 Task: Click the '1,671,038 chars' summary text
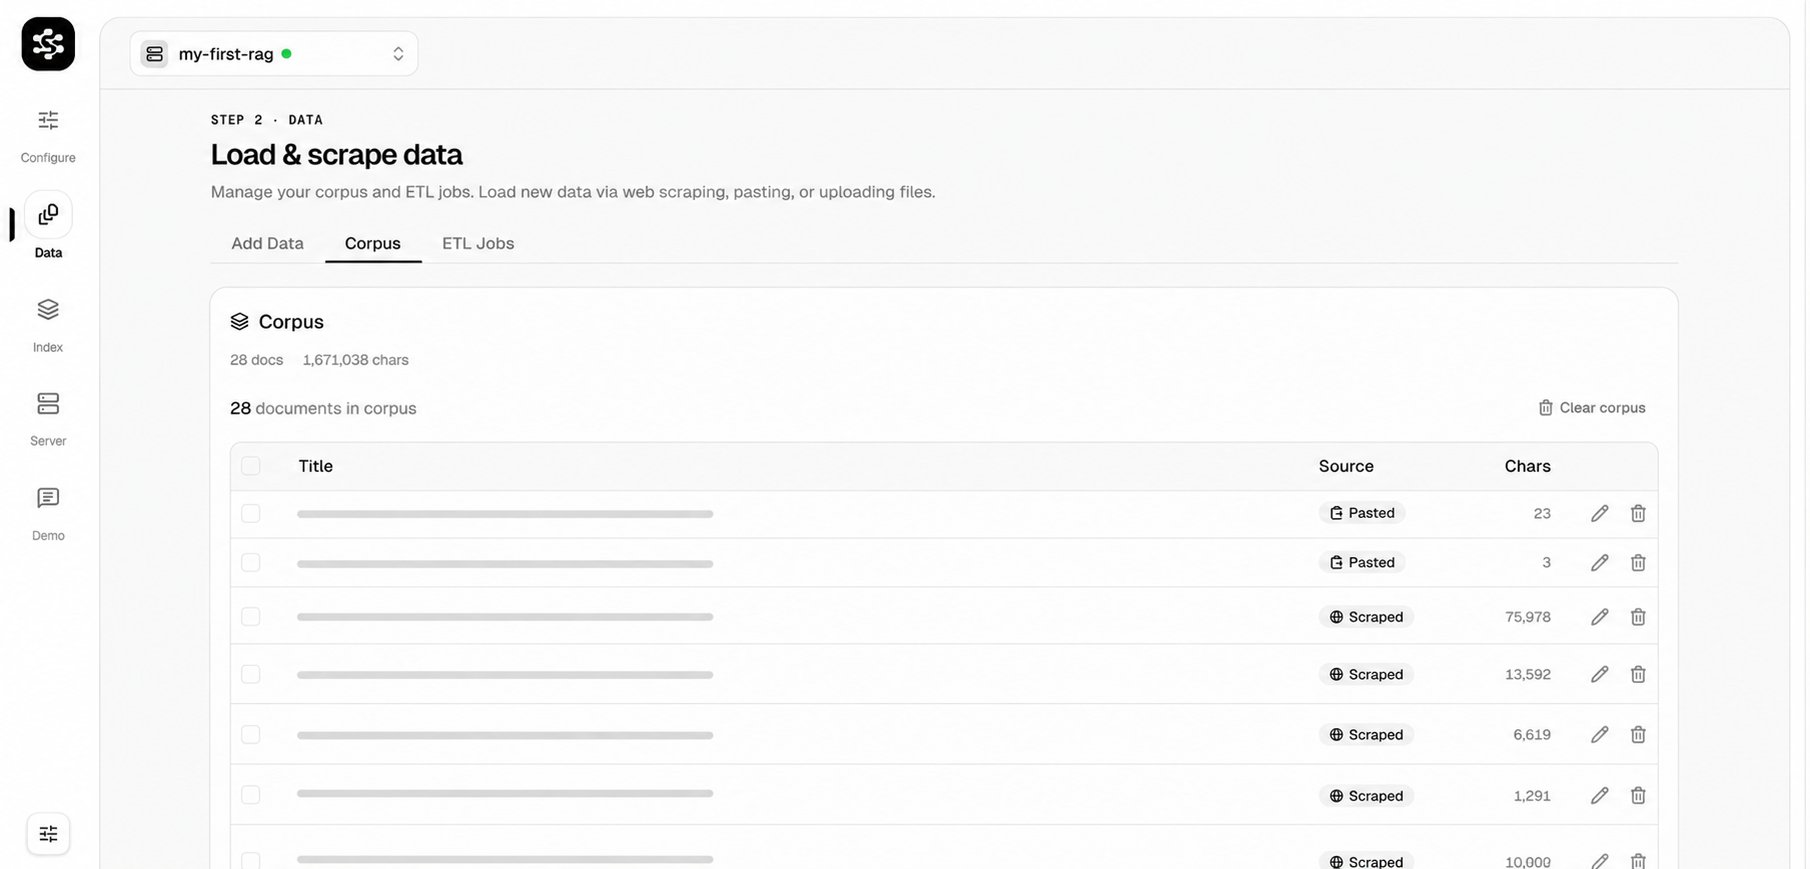tap(355, 360)
